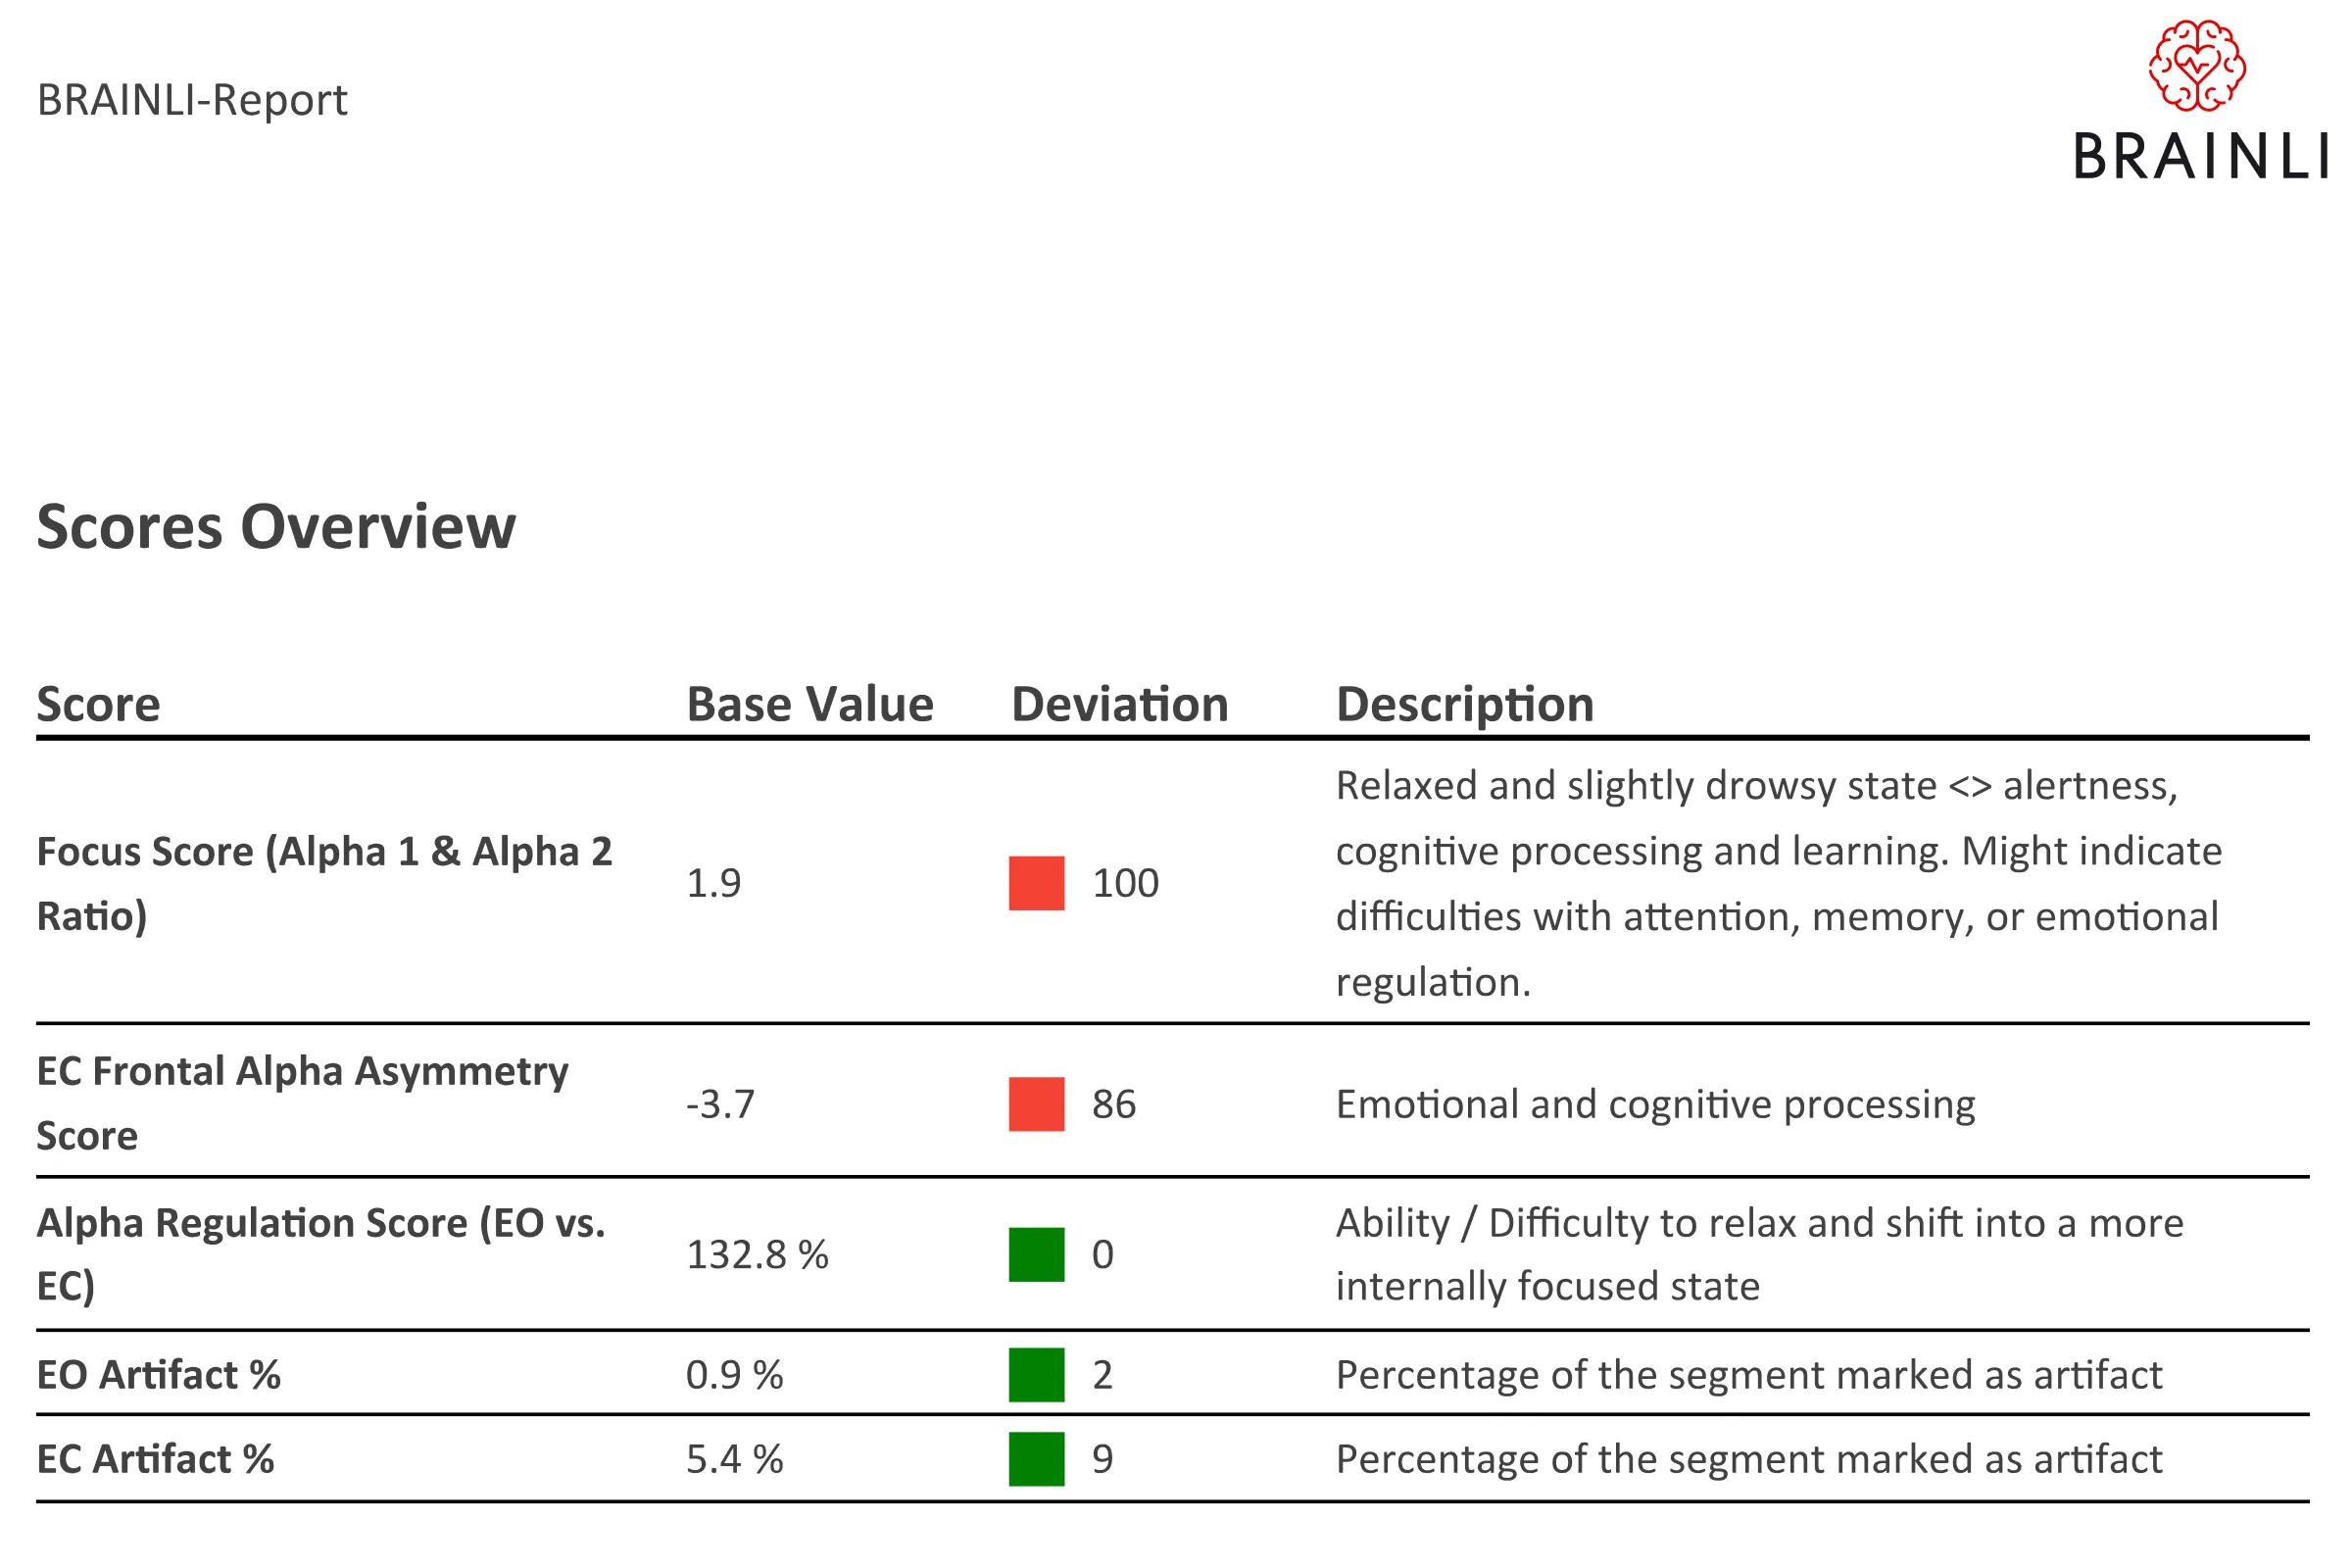Viewport: 2352px width, 1568px height.
Task: Click the red BRAINLI brain logo icon
Action: pos(2197,65)
